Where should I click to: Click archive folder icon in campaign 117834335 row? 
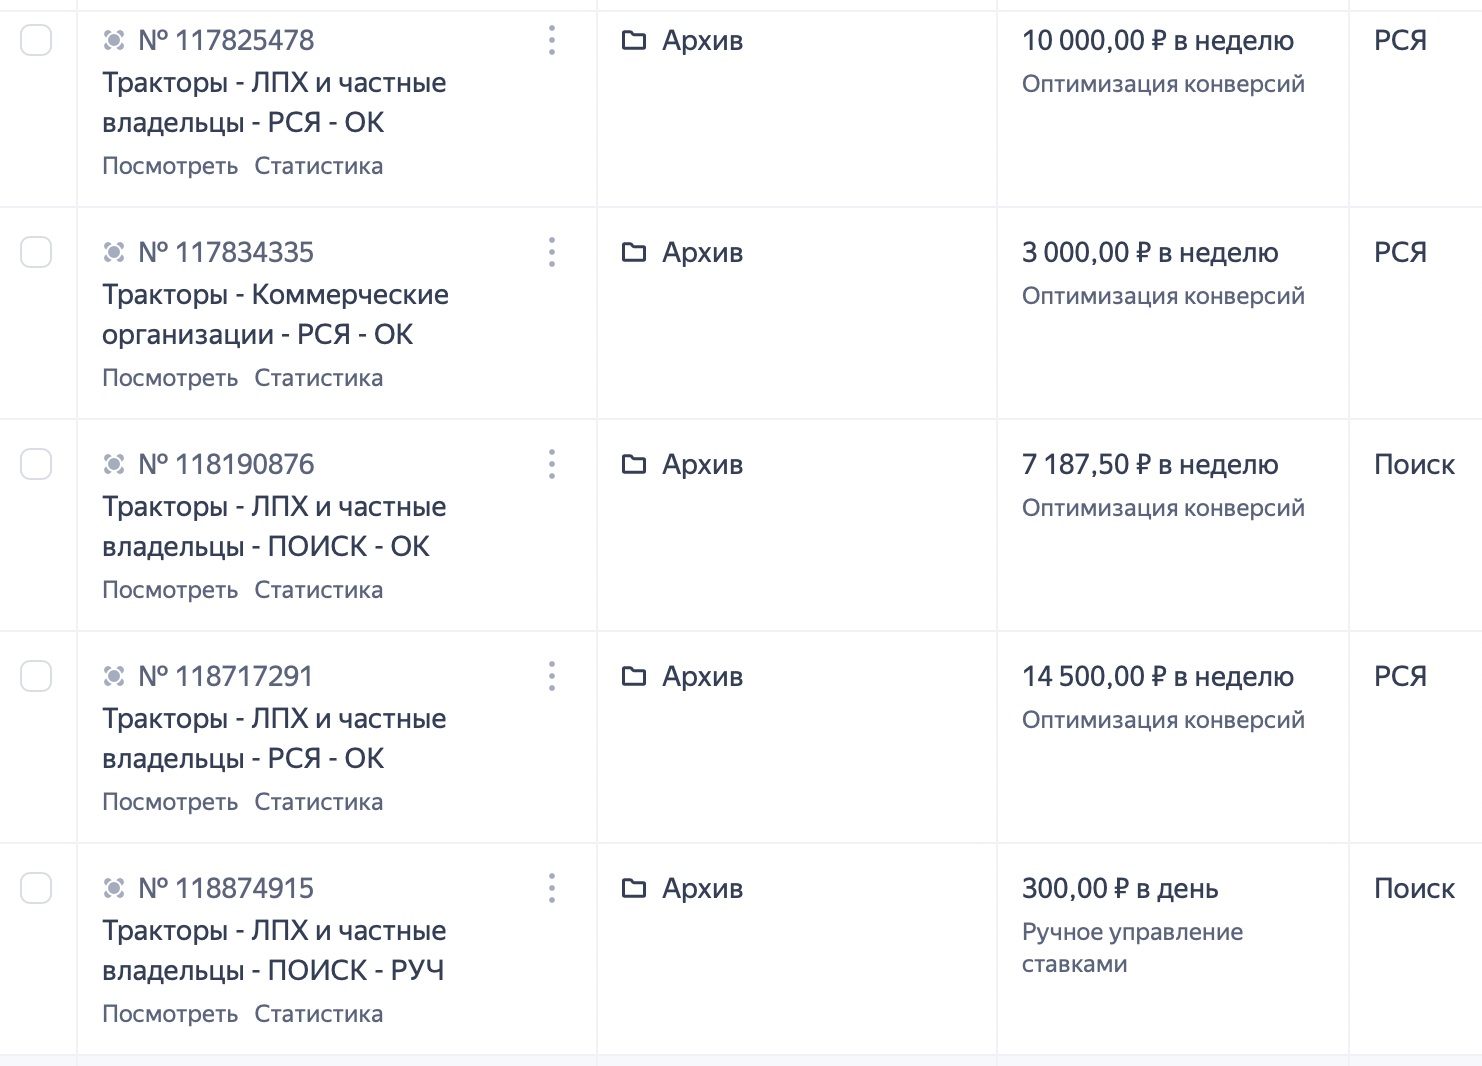(634, 252)
